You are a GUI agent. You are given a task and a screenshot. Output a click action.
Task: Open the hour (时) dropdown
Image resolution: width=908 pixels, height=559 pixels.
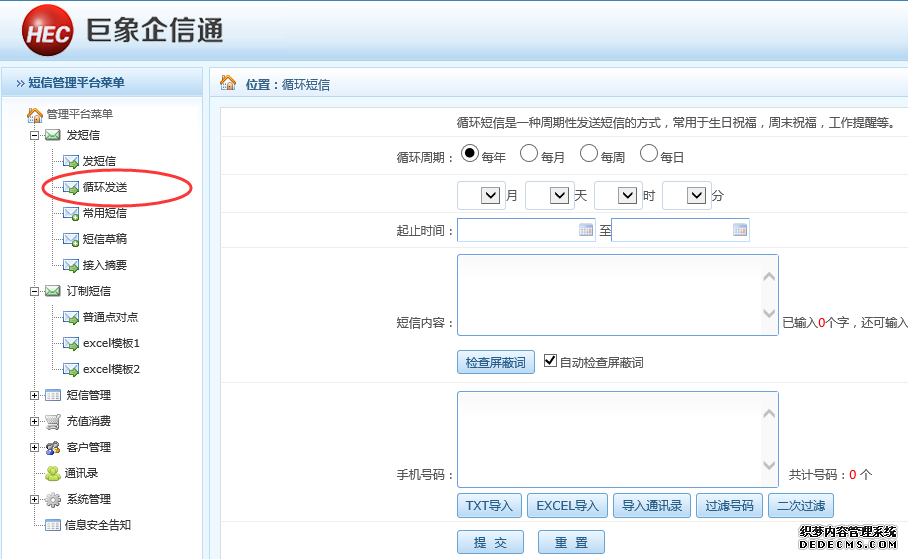[628, 196]
